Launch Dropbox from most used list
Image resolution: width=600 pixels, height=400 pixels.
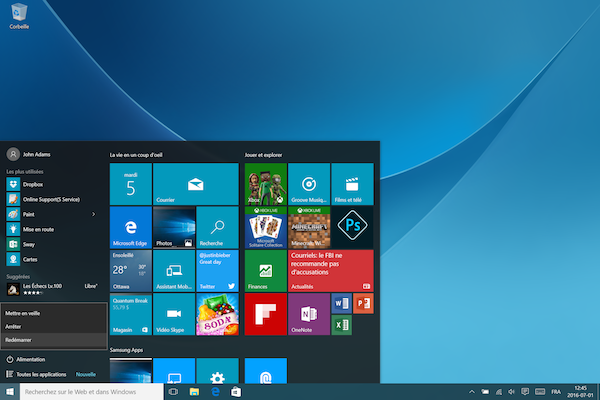click(x=52, y=184)
